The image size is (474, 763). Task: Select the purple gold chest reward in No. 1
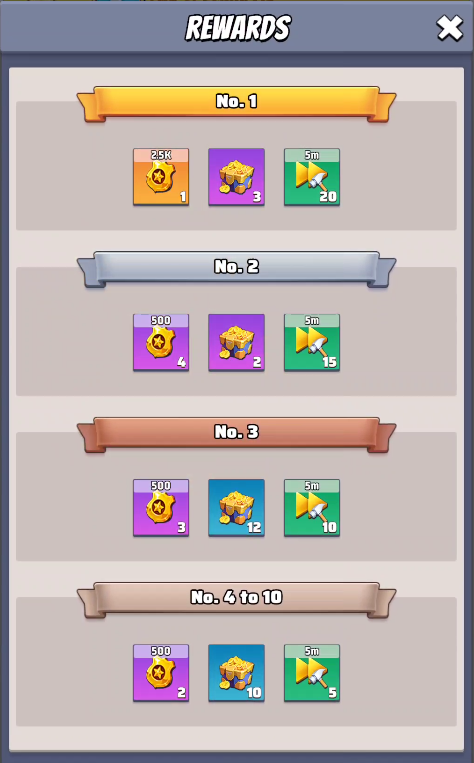pyautogui.click(x=237, y=177)
